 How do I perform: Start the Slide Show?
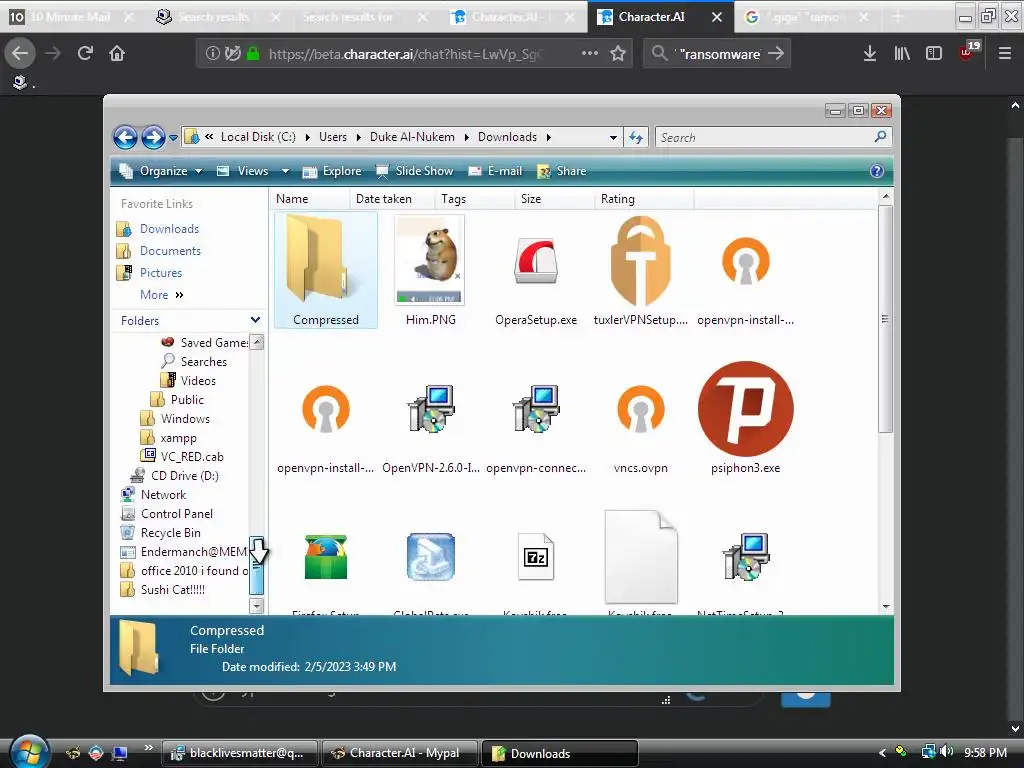pos(415,171)
